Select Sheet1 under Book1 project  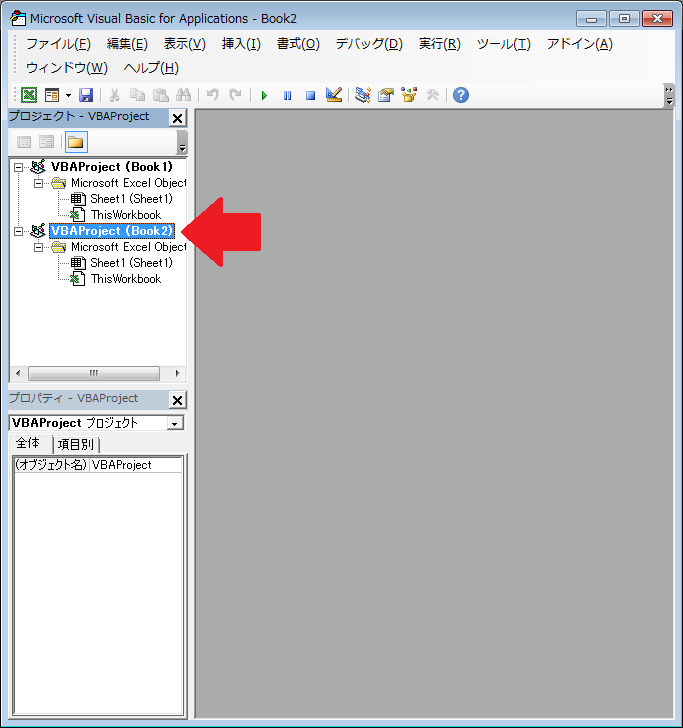pos(131,199)
